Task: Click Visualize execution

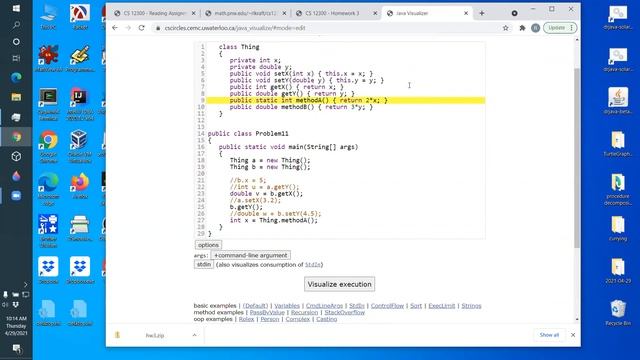Action: click(x=339, y=284)
